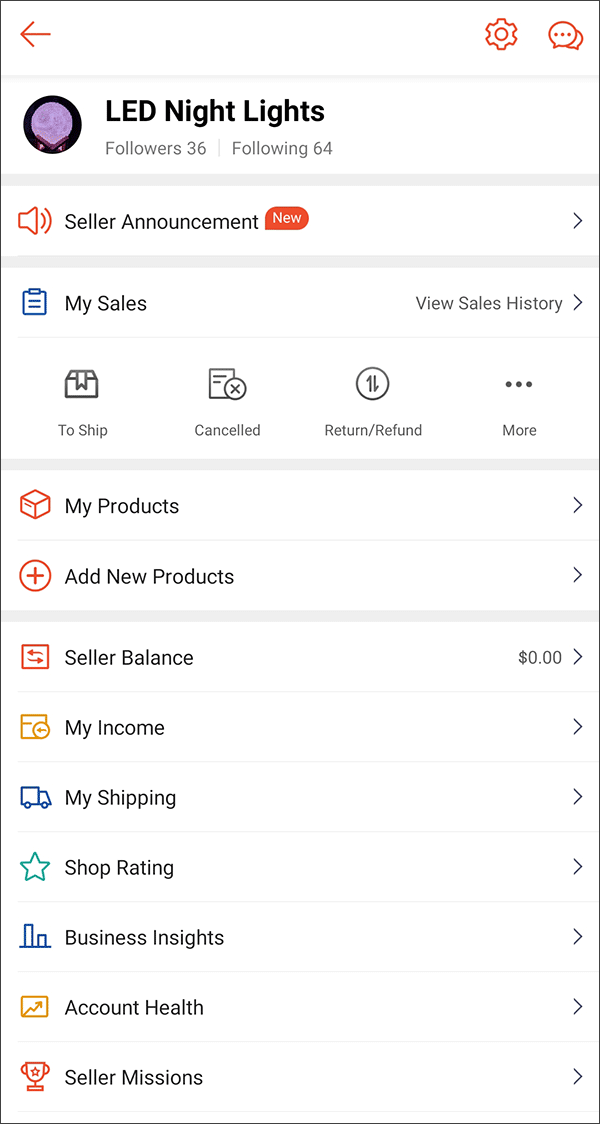Click the Return/Refund icon

[372, 384]
